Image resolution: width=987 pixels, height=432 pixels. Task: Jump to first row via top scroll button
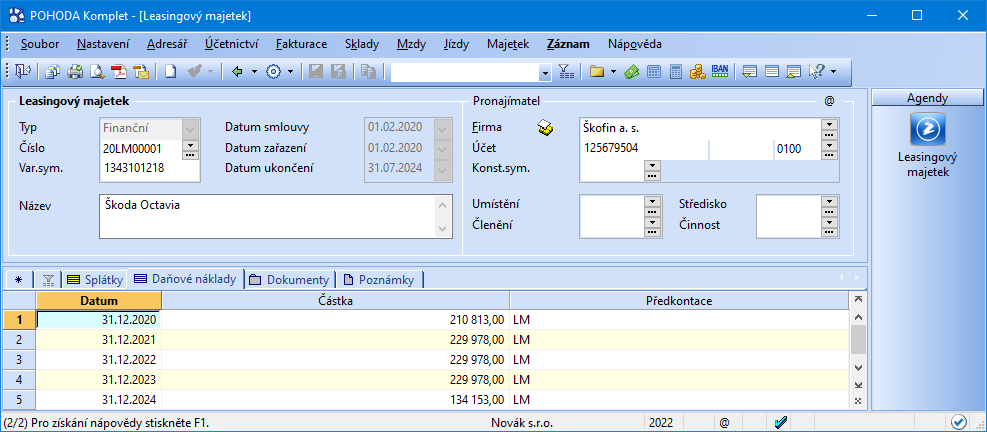pos(858,300)
